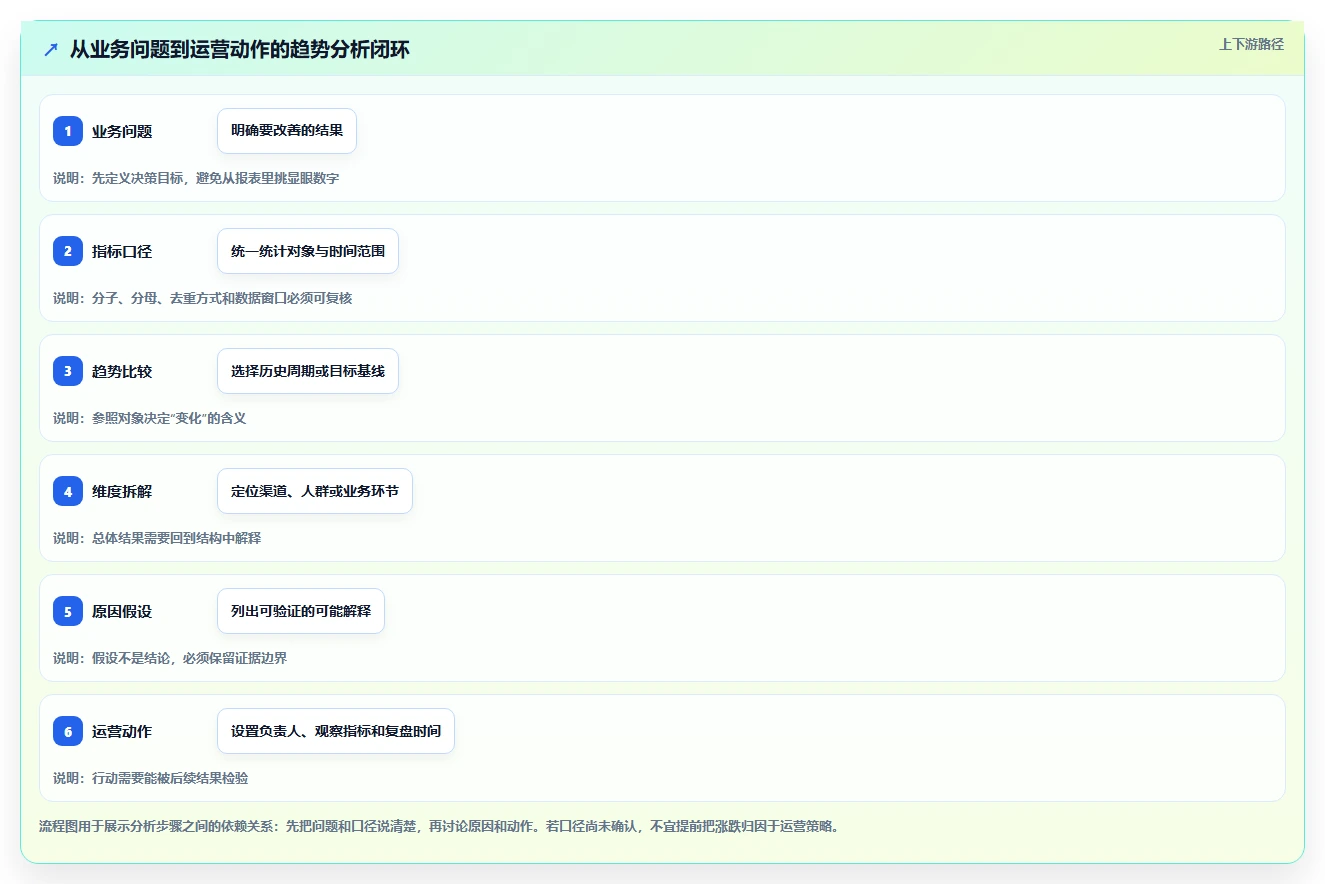The image size is (1325, 884).
Task: Click the 上下游路径 label in the header
Action: pos(1251,44)
